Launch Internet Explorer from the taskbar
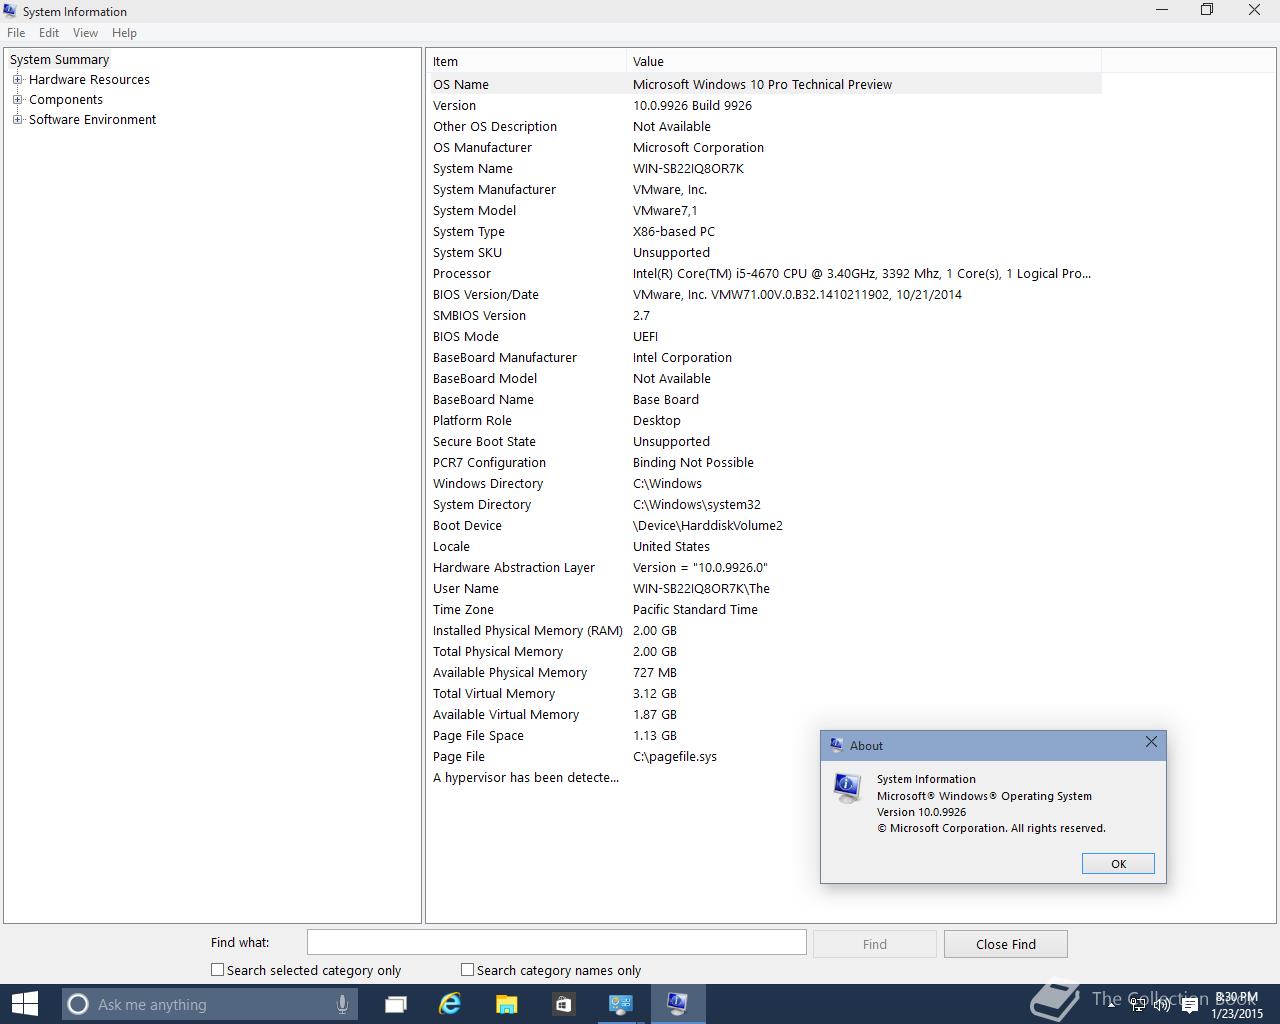1280x1024 pixels. pyautogui.click(x=450, y=1004)
